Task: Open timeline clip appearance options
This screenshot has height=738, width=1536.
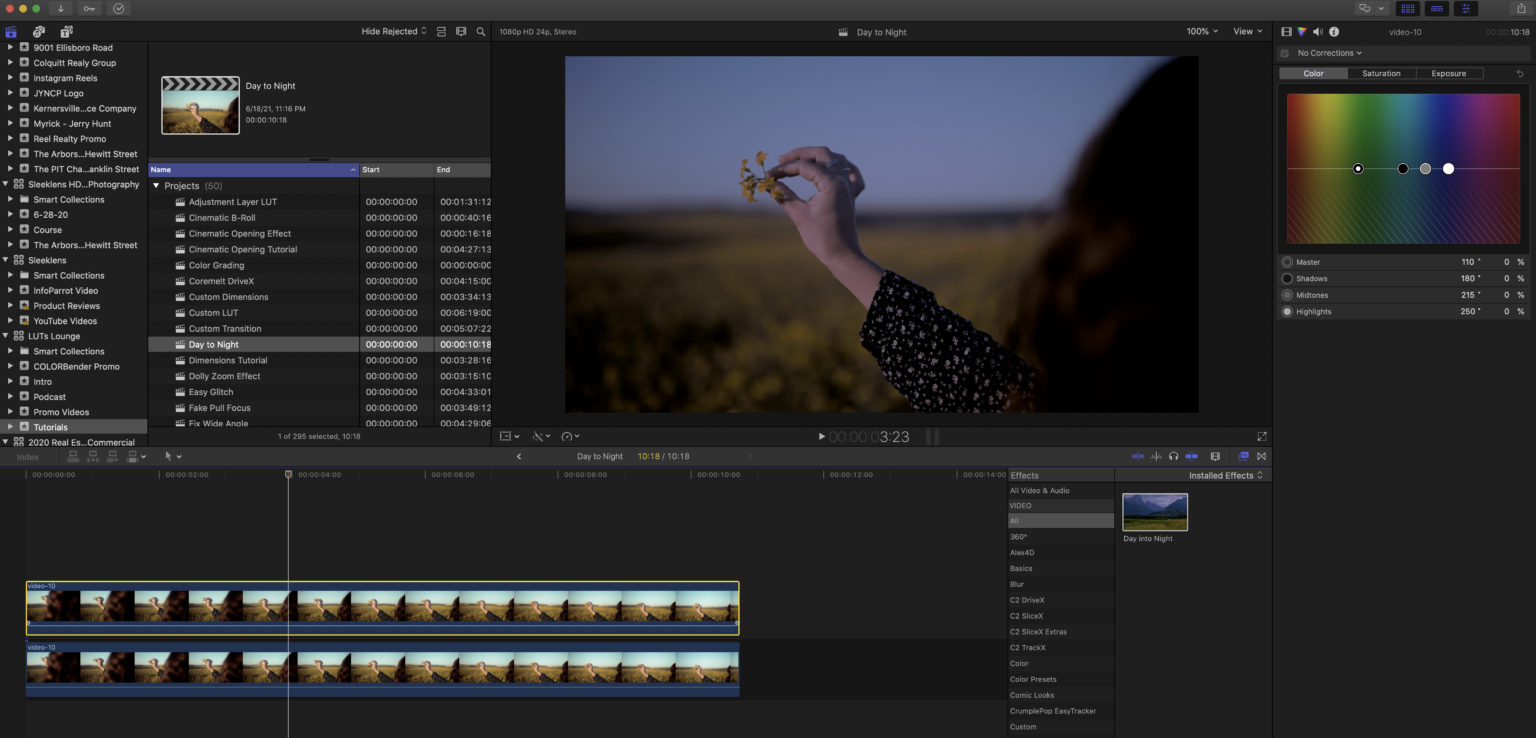Action: [1215, 456]
